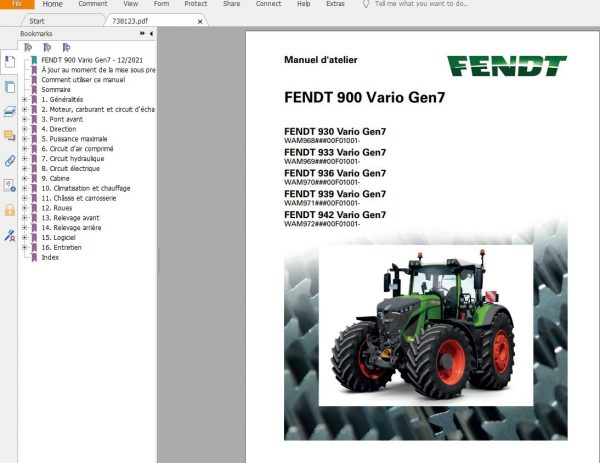The image size is (600, 463).
Task: Expand the '8. Circuit électrique' bookmark
Action: 24,169
